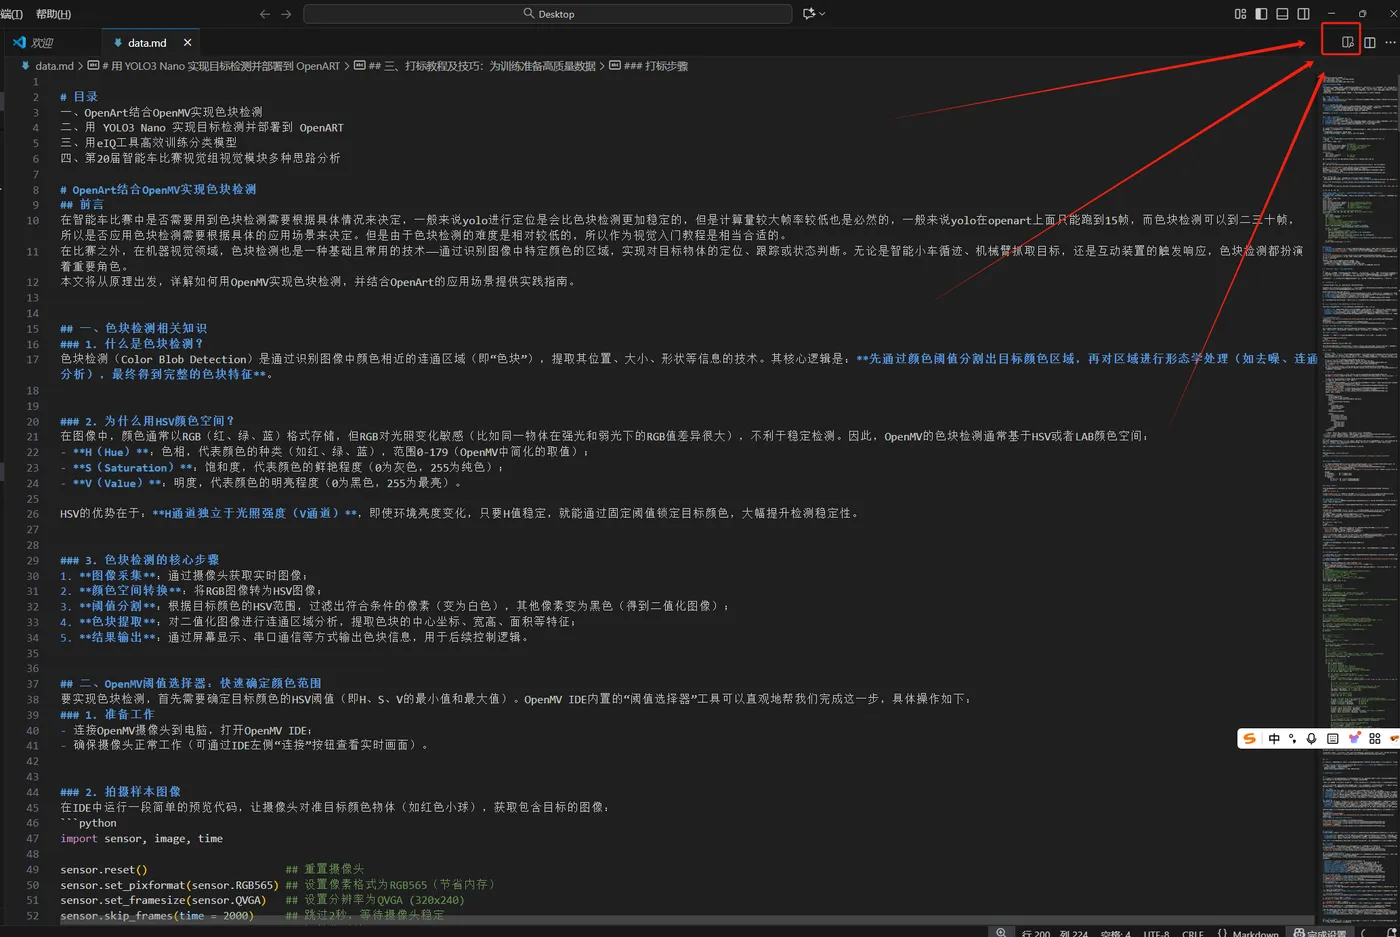Image resolution: width=1400 pixels, height=937 pixels.
Task: Click heading text '# 目录'
Action: (79, 97)
